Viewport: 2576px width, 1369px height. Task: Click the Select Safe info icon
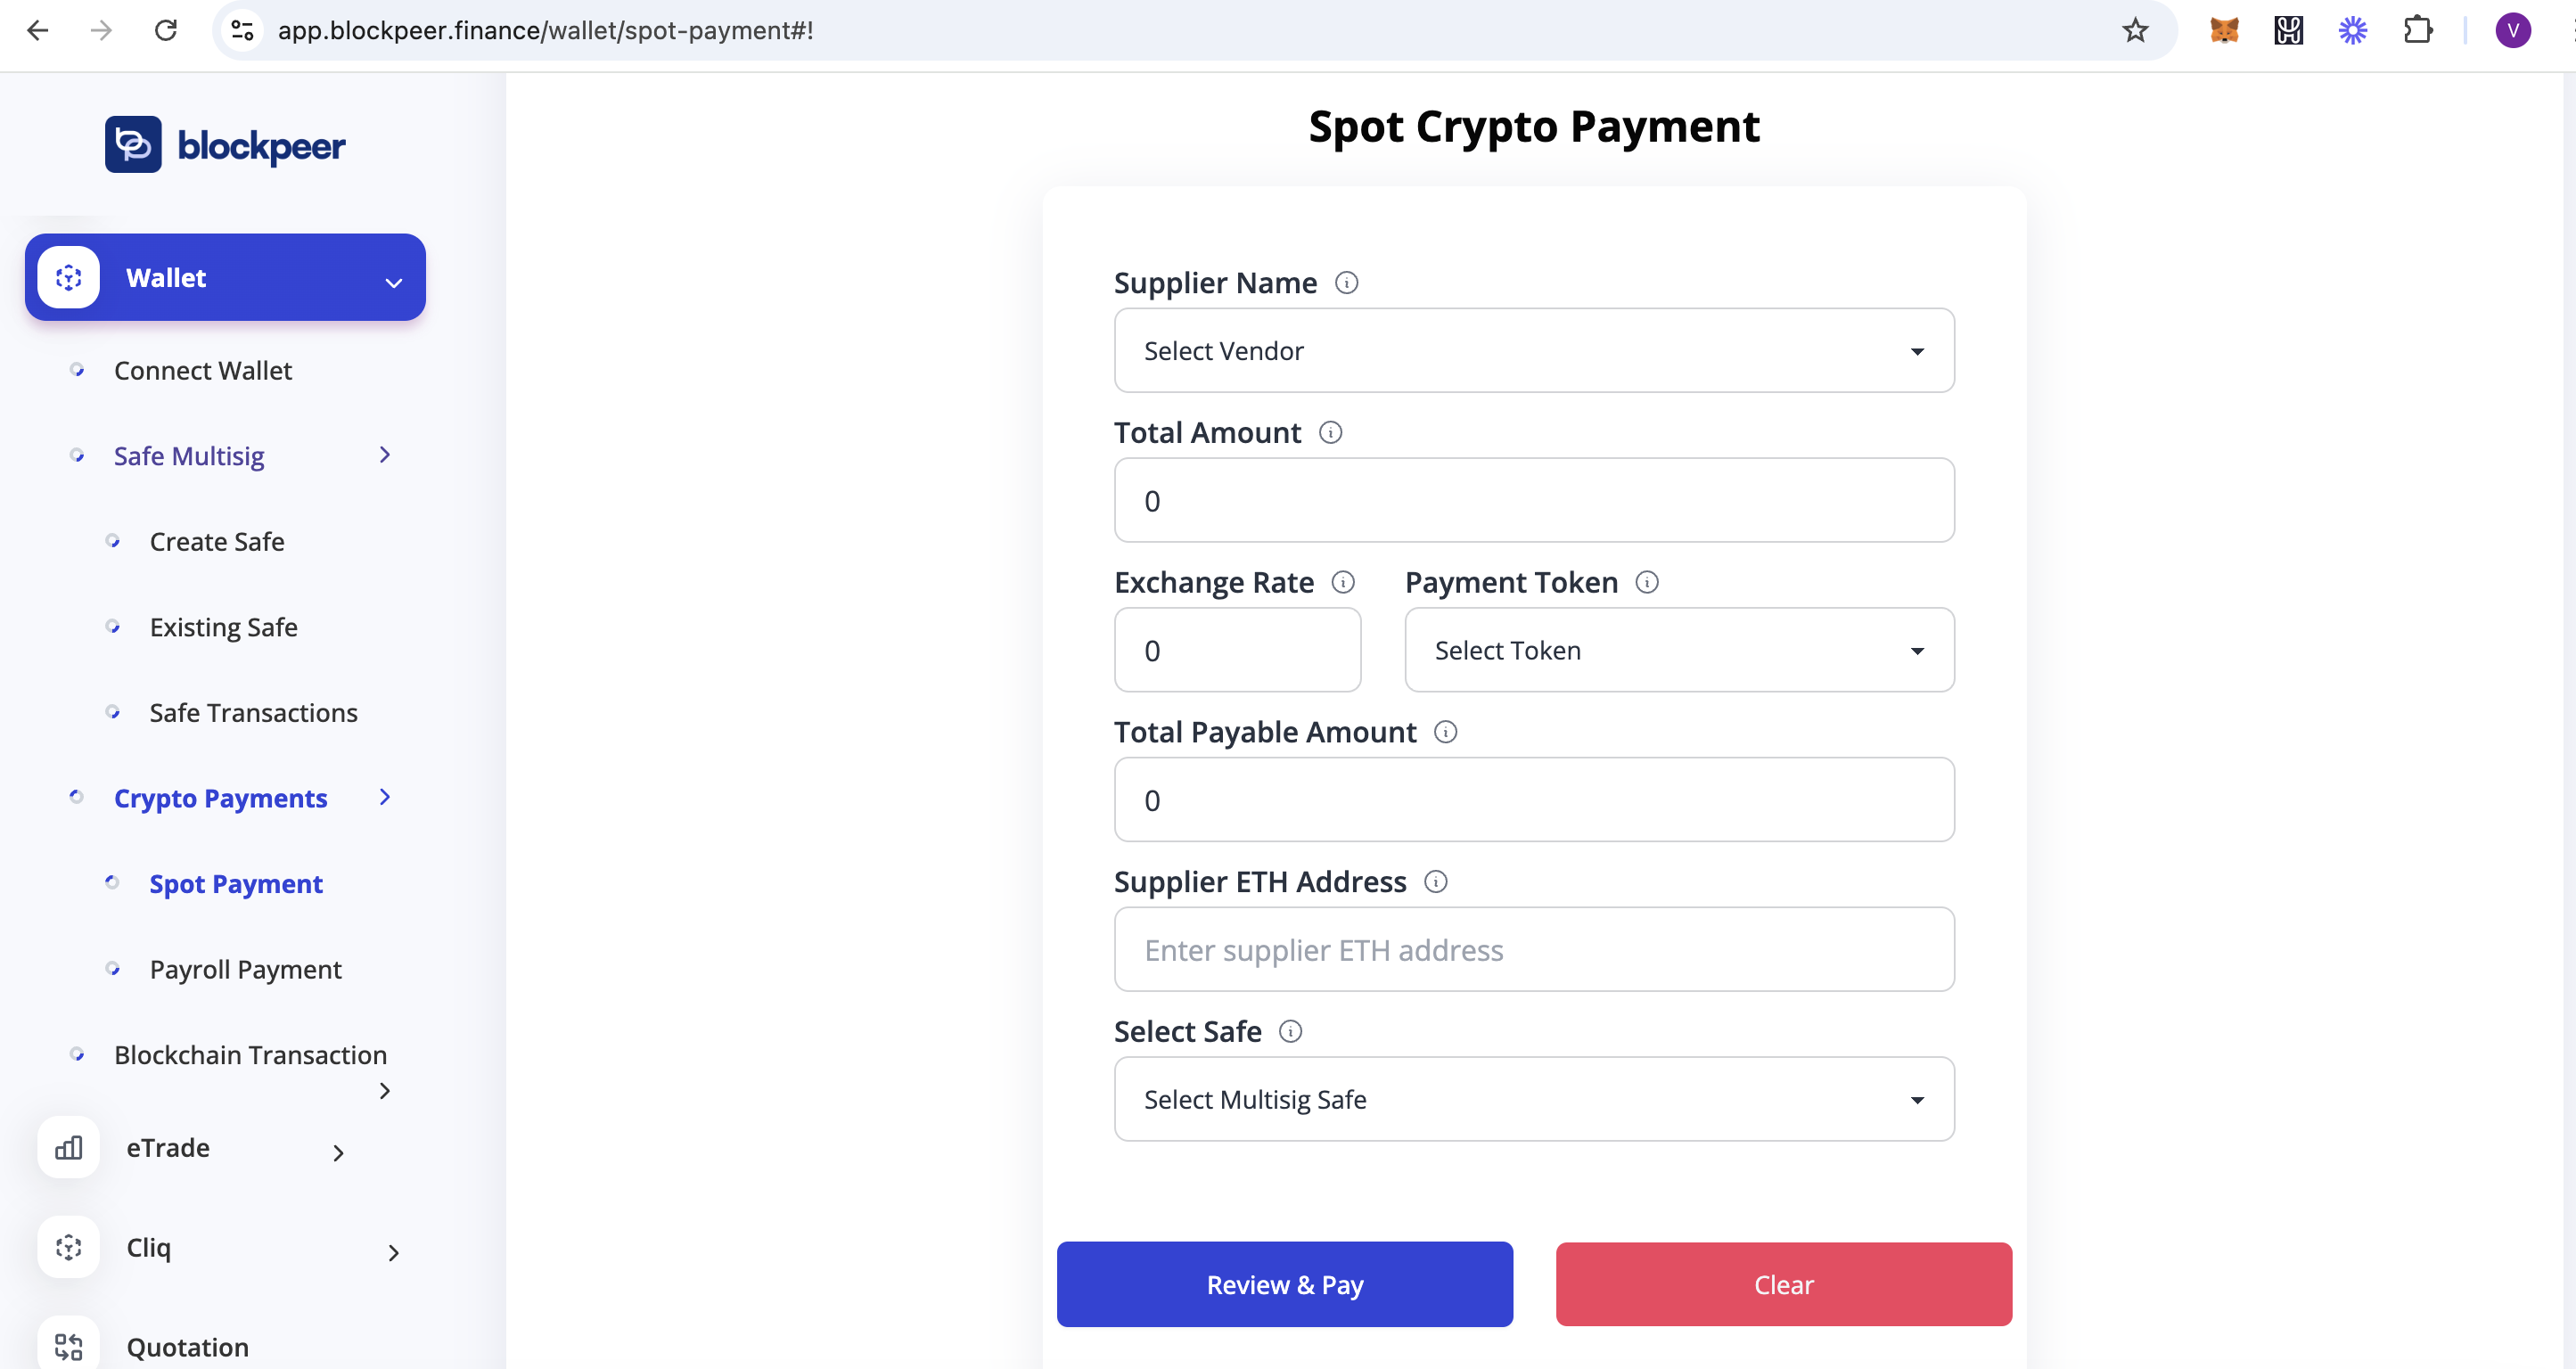click(1291, 1031)
